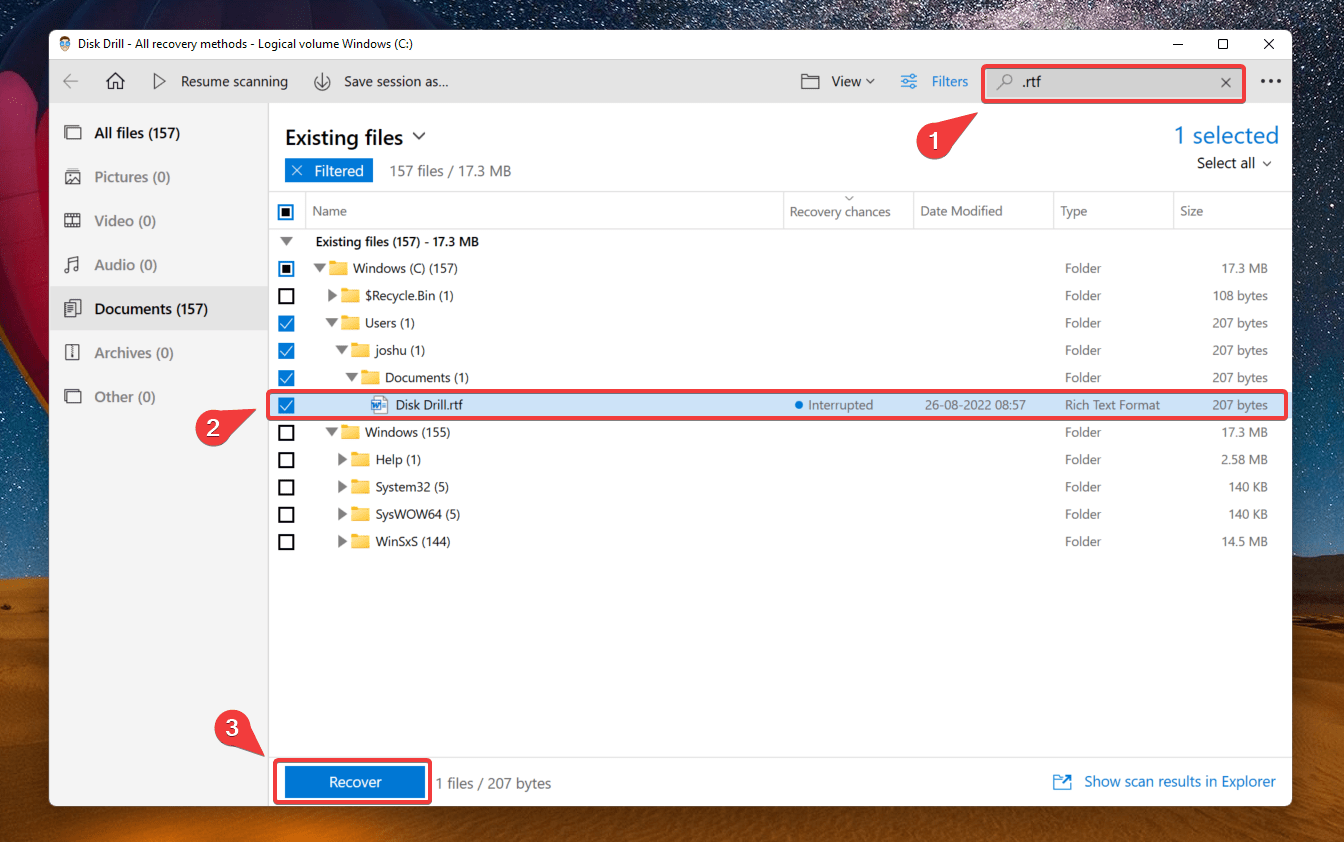Sort by Size column header
The image size is (1344, 842).
1191,211
